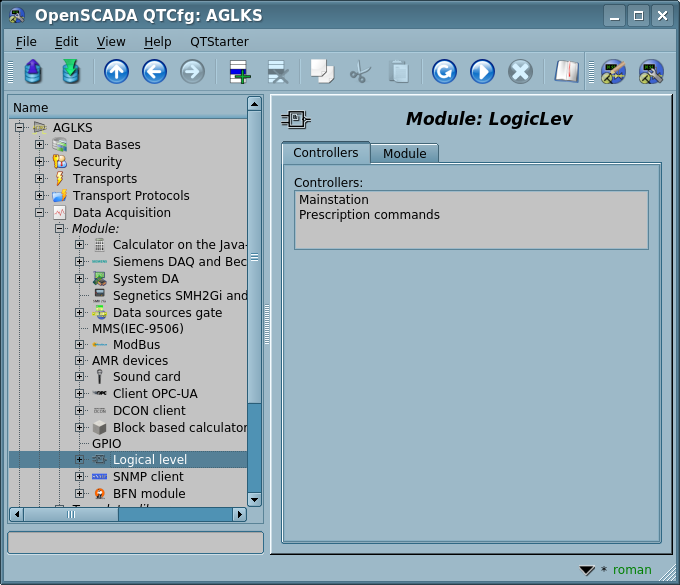The height and width of the screenshot is (585, 680).
Task: Expand the Transport Protocols tree node
Action: [39, 196]
